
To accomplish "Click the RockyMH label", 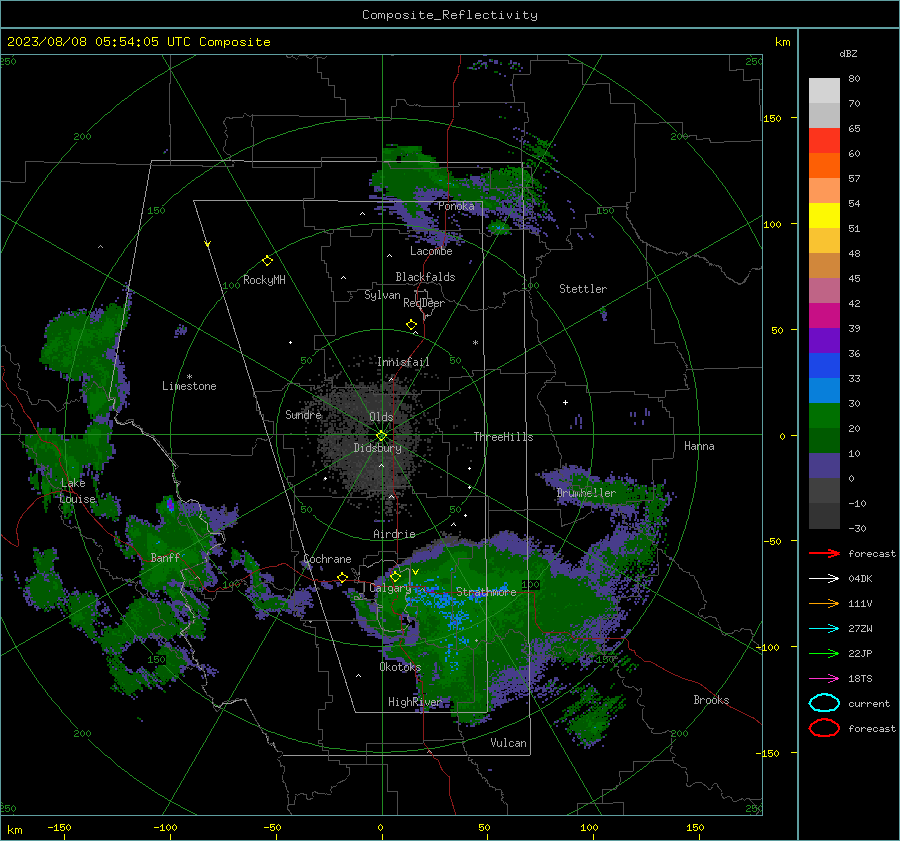I will click(x=264, y=280).
